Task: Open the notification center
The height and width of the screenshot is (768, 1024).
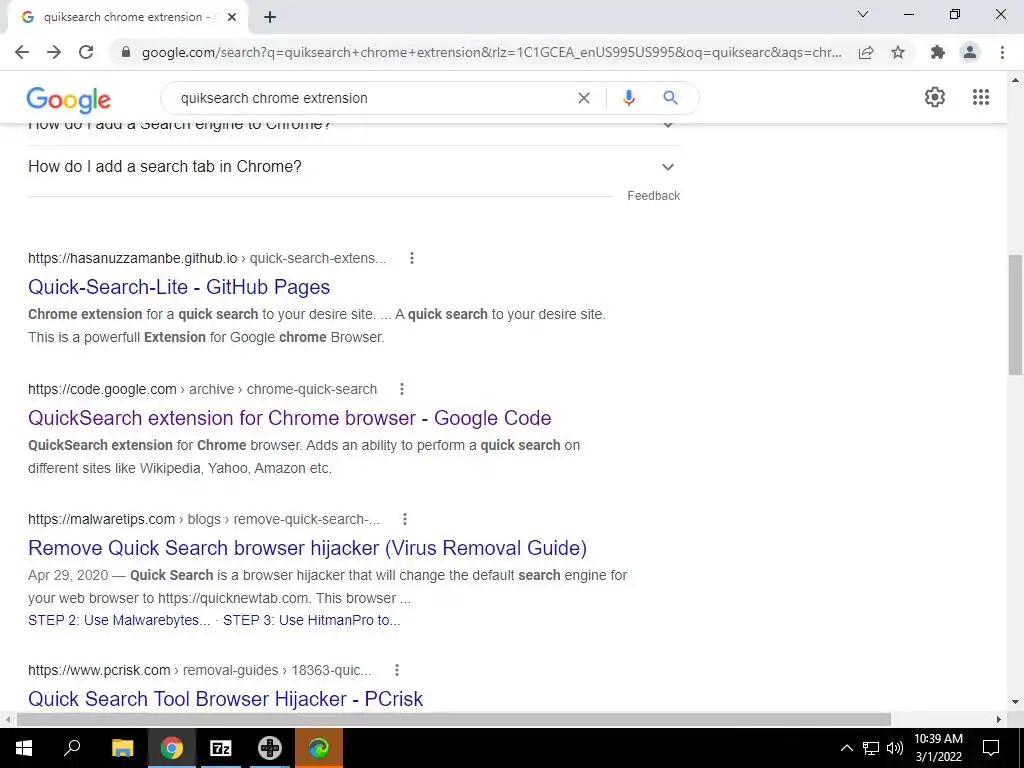Action: click(991, 748)
